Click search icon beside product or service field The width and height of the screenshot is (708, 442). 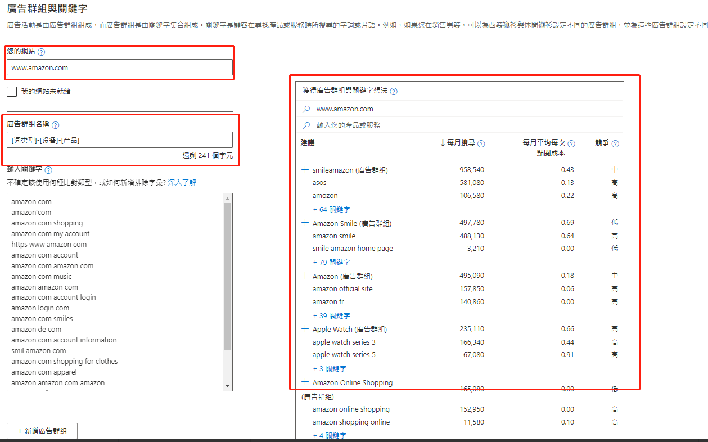coord(307,125)
